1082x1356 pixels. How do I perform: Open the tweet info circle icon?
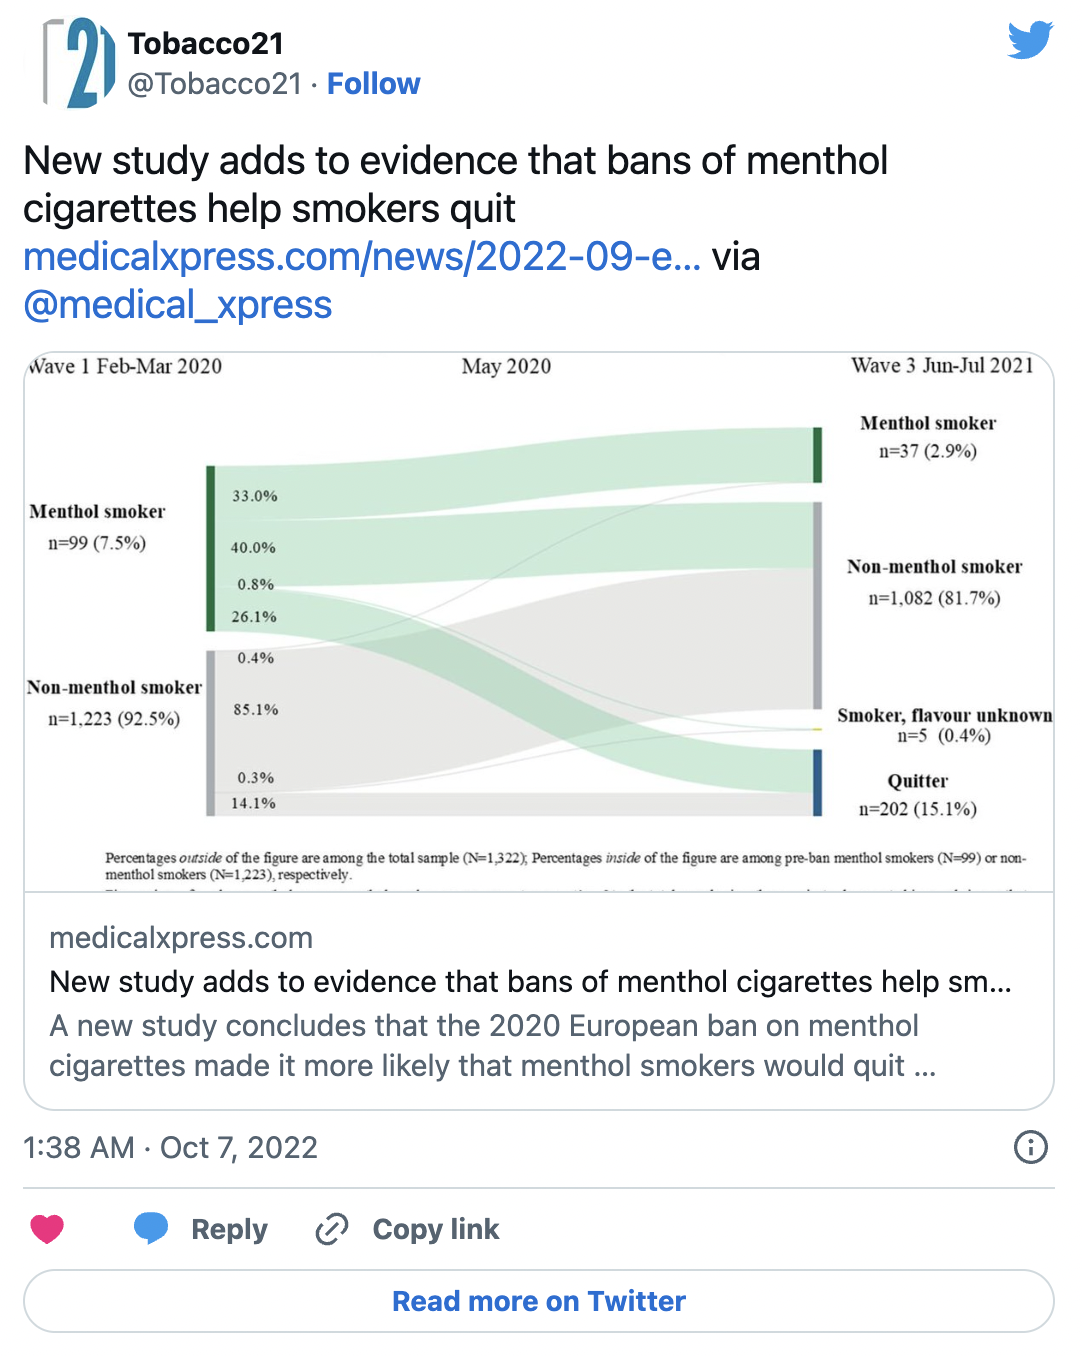click(x=1030, y=1147)
